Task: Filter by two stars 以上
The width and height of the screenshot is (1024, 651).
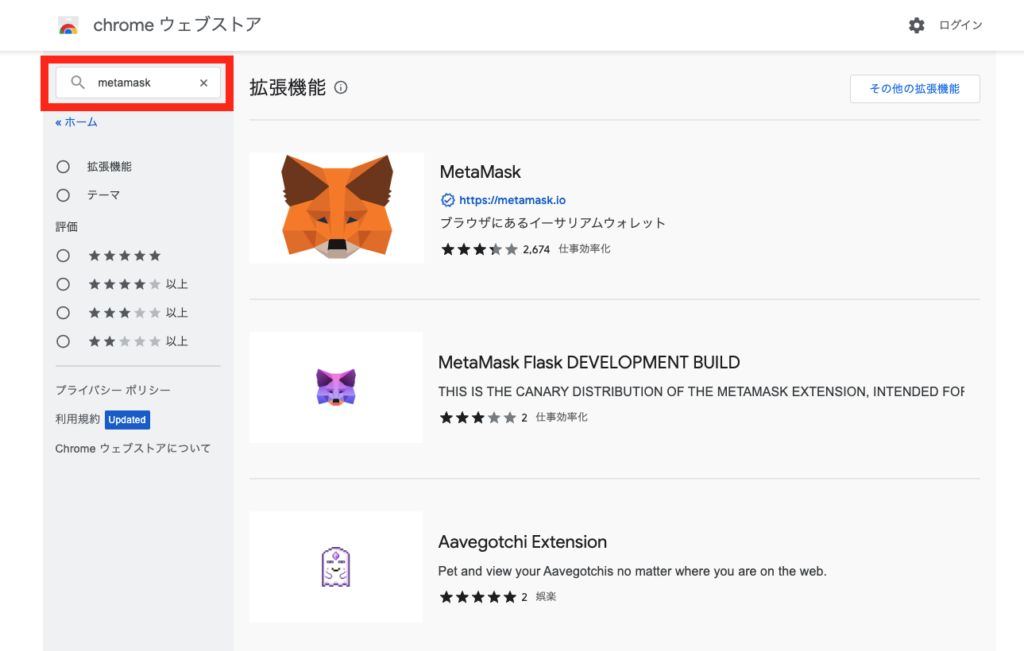Action: tap(63, 341)
